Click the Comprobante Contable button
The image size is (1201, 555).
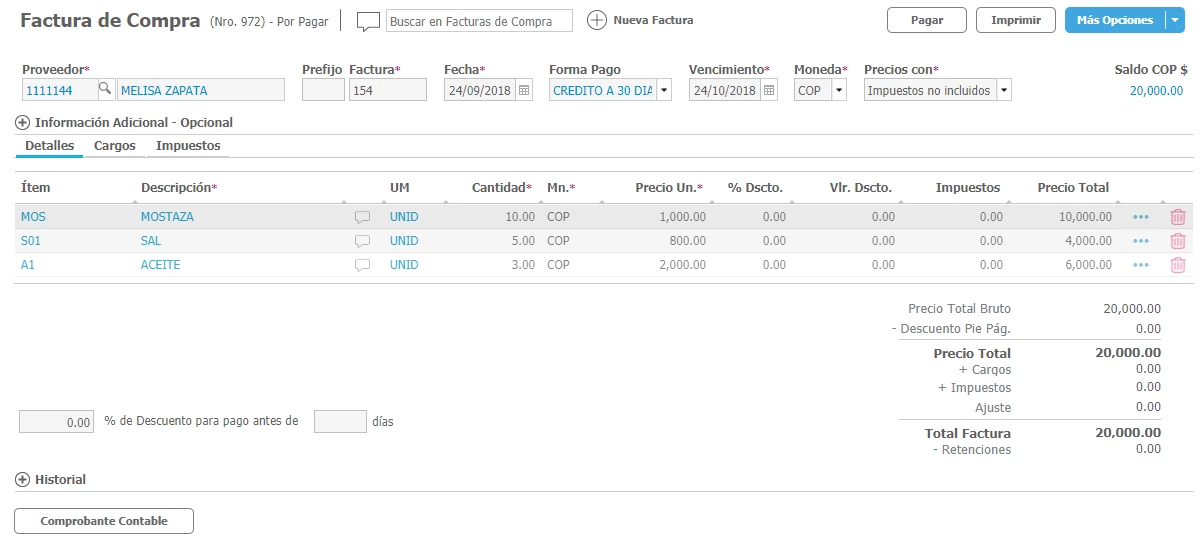click(104, 521)
